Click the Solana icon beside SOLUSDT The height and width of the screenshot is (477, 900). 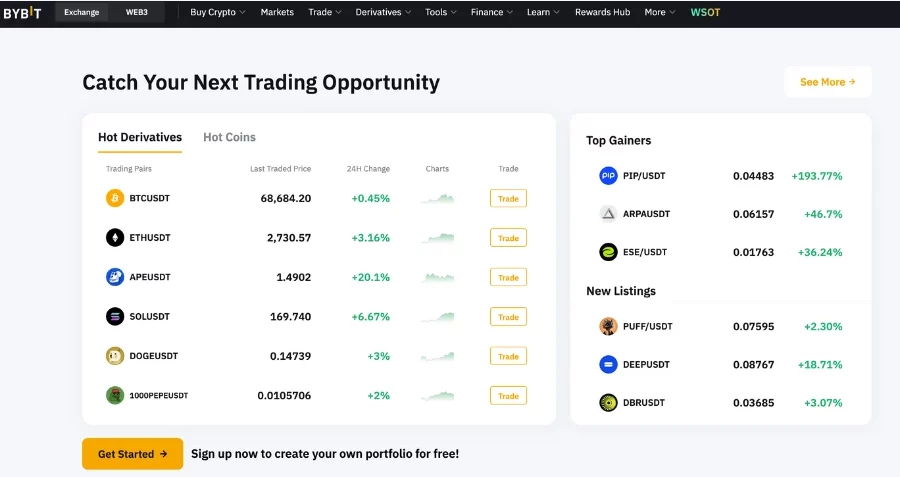115,316
